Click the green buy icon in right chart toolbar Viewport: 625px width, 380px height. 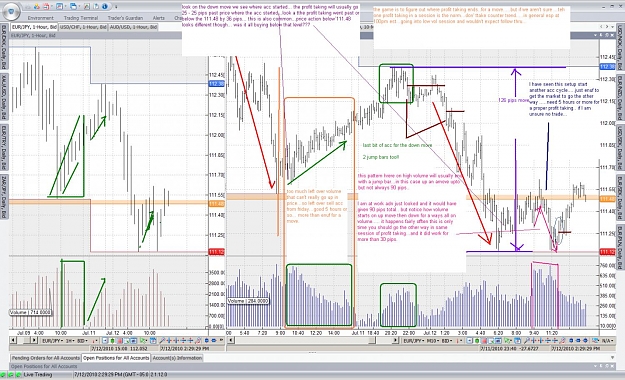477,341
